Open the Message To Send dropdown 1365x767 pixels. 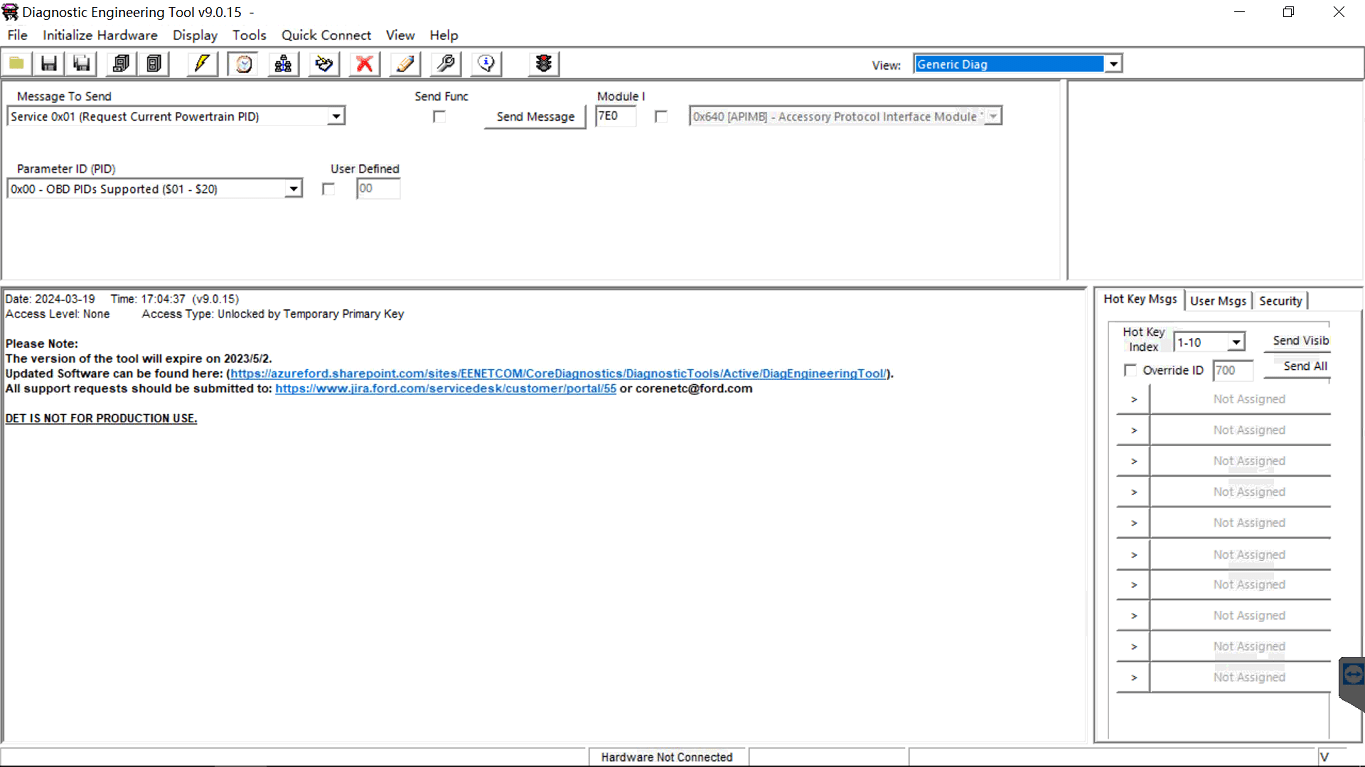(336, 117)
